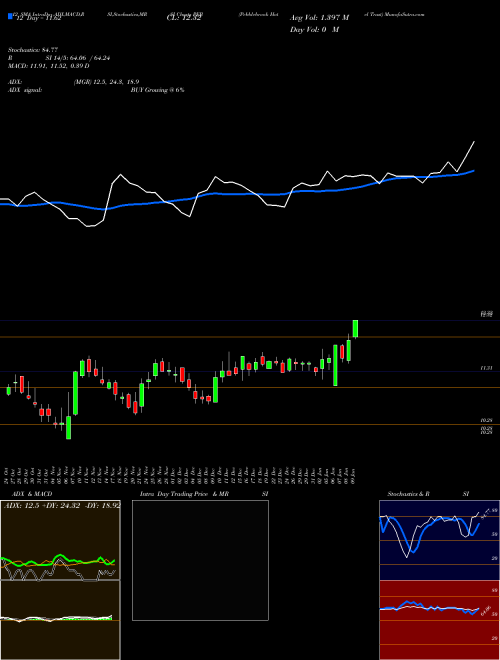This screenshot has width=500, height=660.
Task: Click the right end of the blue SMA line
Action: tap(474, 170)
